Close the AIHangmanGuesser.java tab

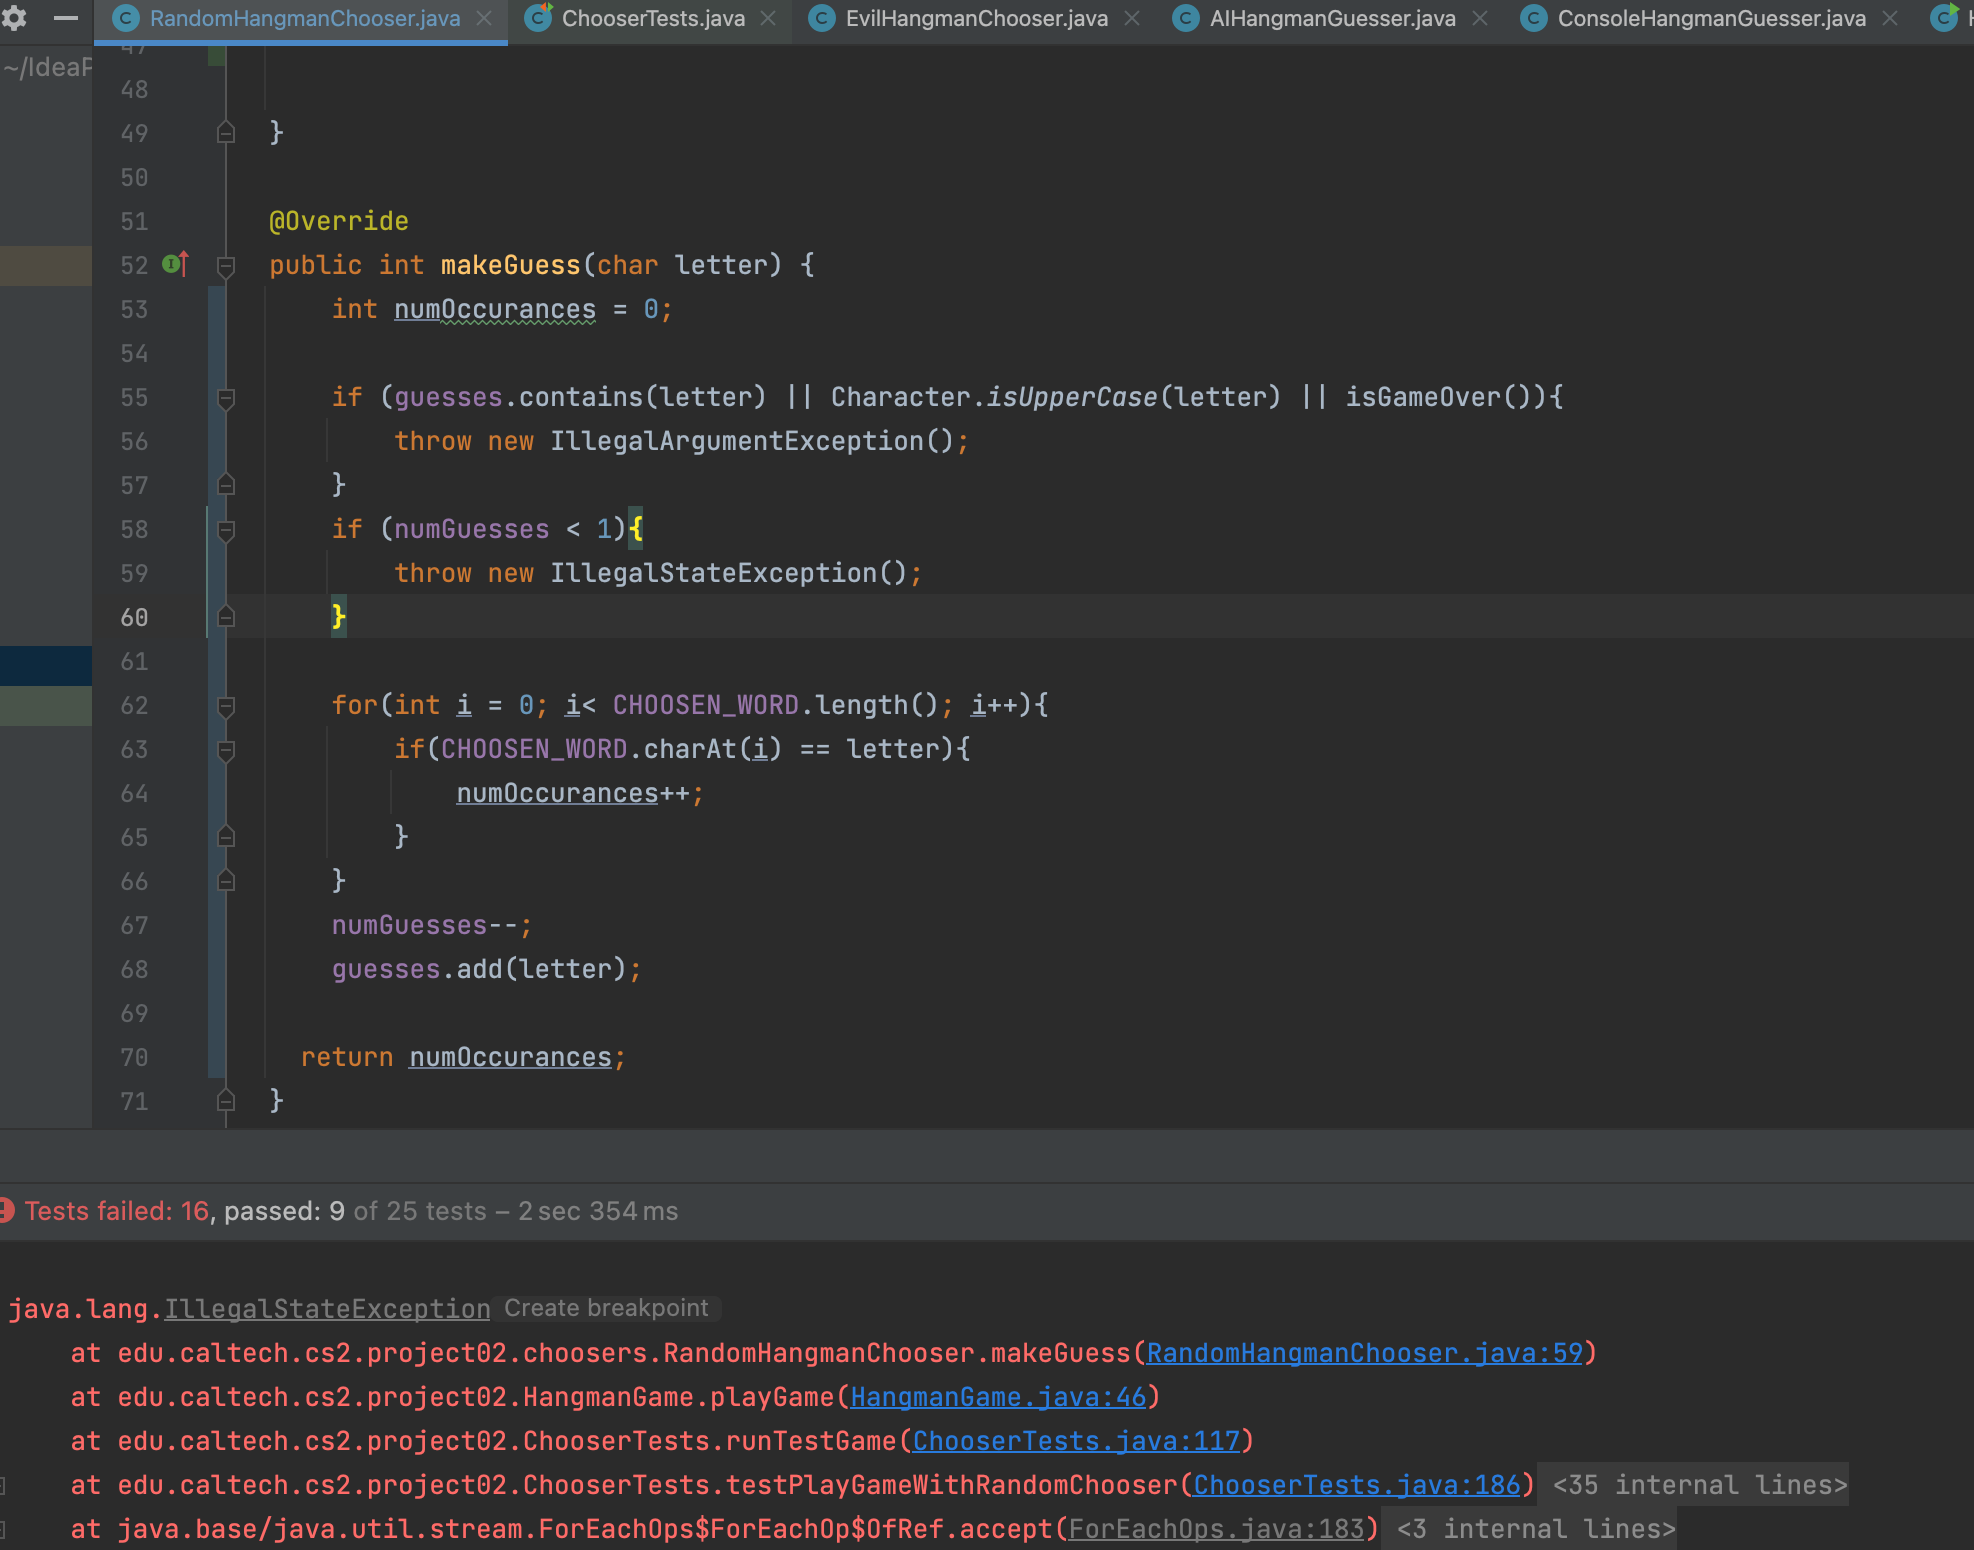click(x=1481, y=18)
